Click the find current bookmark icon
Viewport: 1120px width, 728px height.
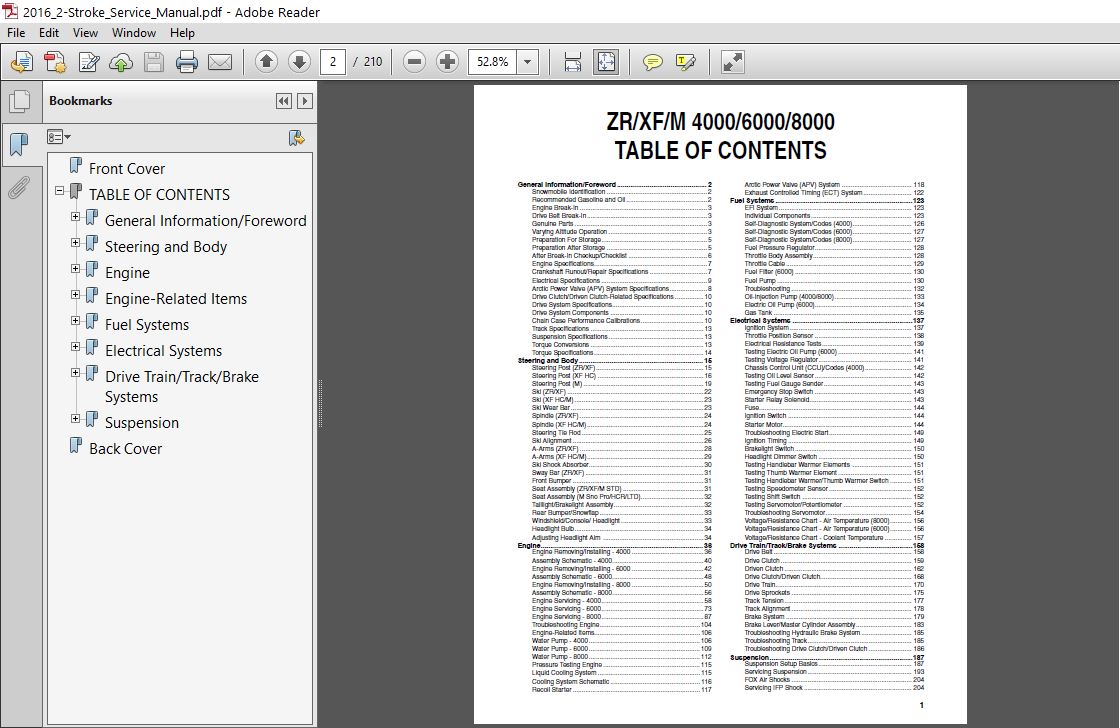tap(296, 138)
